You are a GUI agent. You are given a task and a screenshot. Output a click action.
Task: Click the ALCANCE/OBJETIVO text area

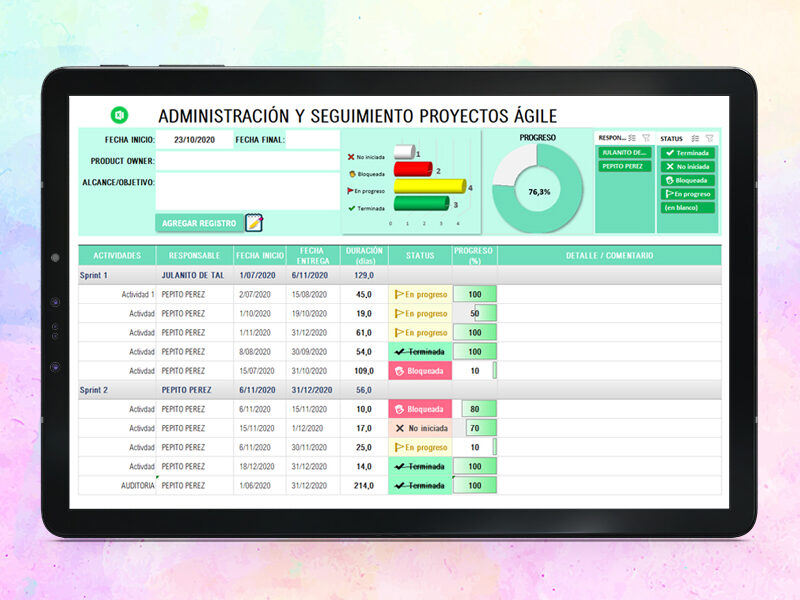[x=247, y=191]
